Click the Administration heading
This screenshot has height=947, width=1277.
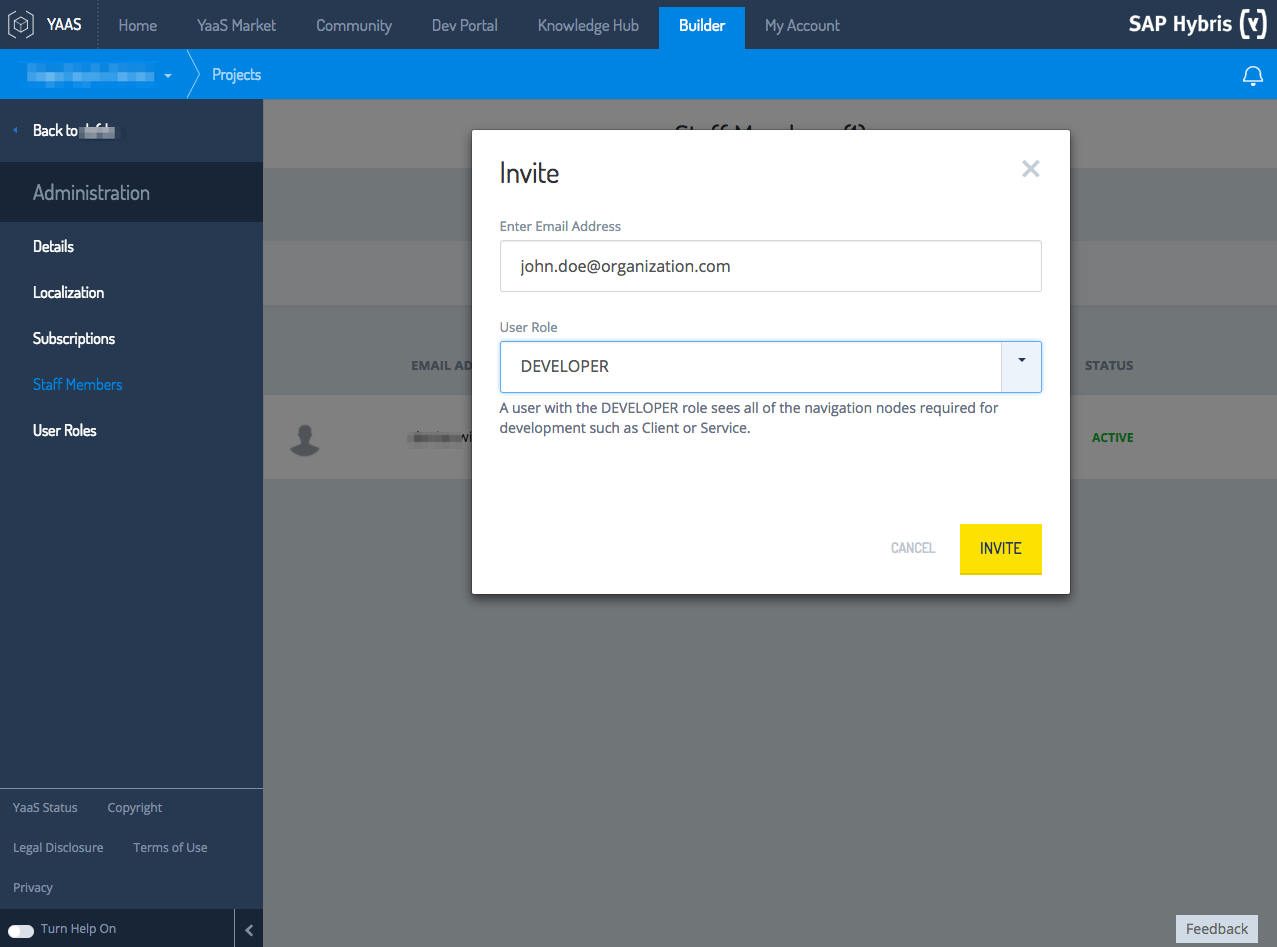(x=91, y=193)
